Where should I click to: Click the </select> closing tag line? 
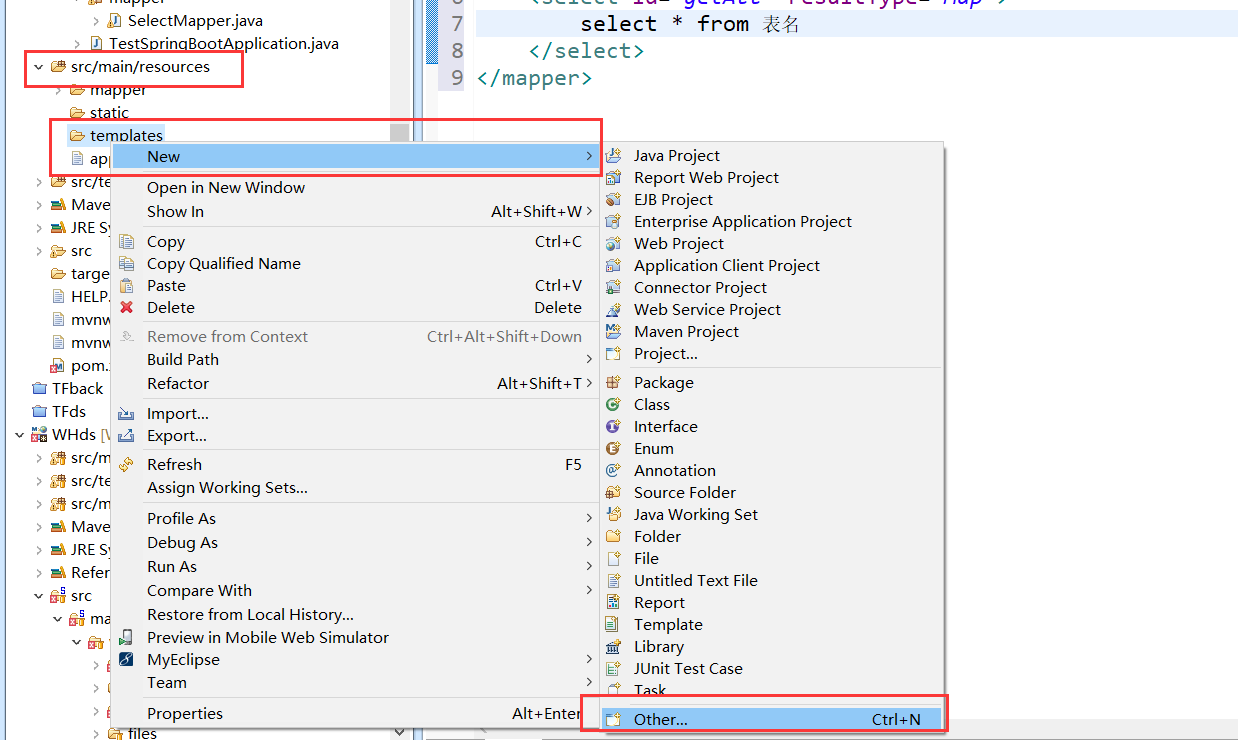tap(587, 50)
